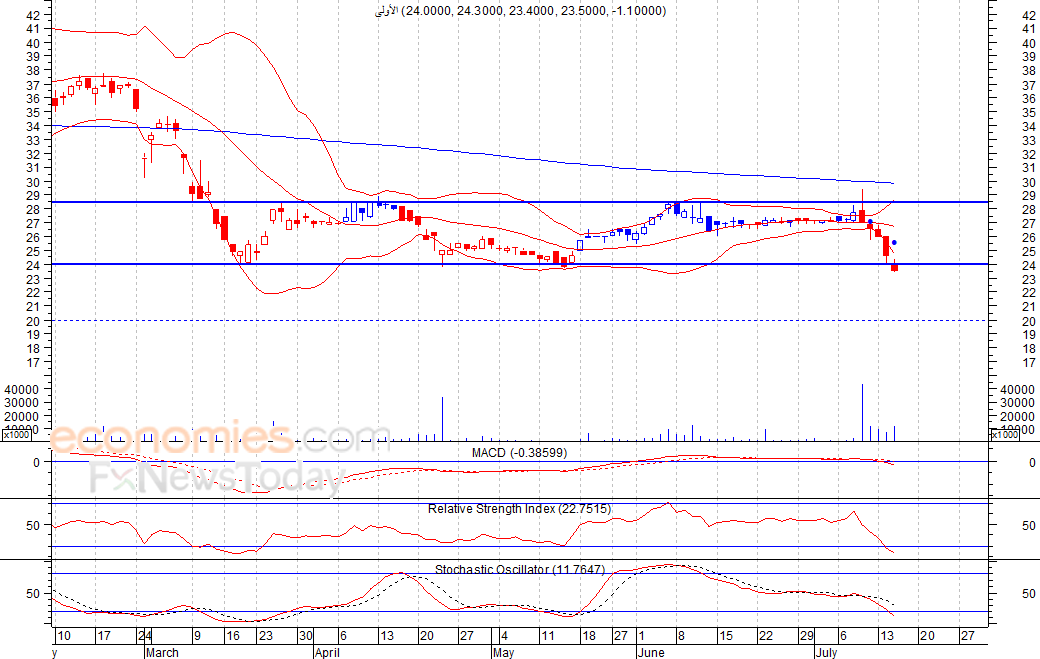
Task: Click date label 30 on the time axis
Action: pos(305,636)
